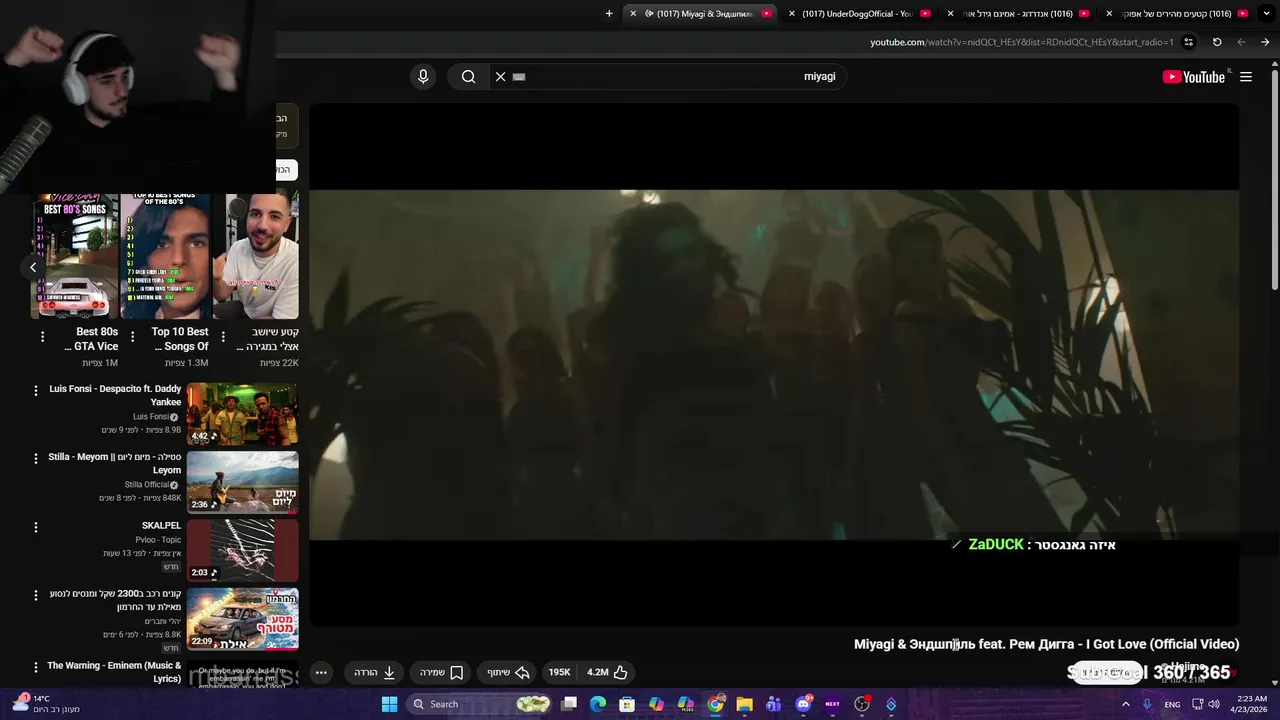The height and width of the screenshot is (720, 1280).
Task: Show previous shorts with the left chevron
Action: [33, 267]
